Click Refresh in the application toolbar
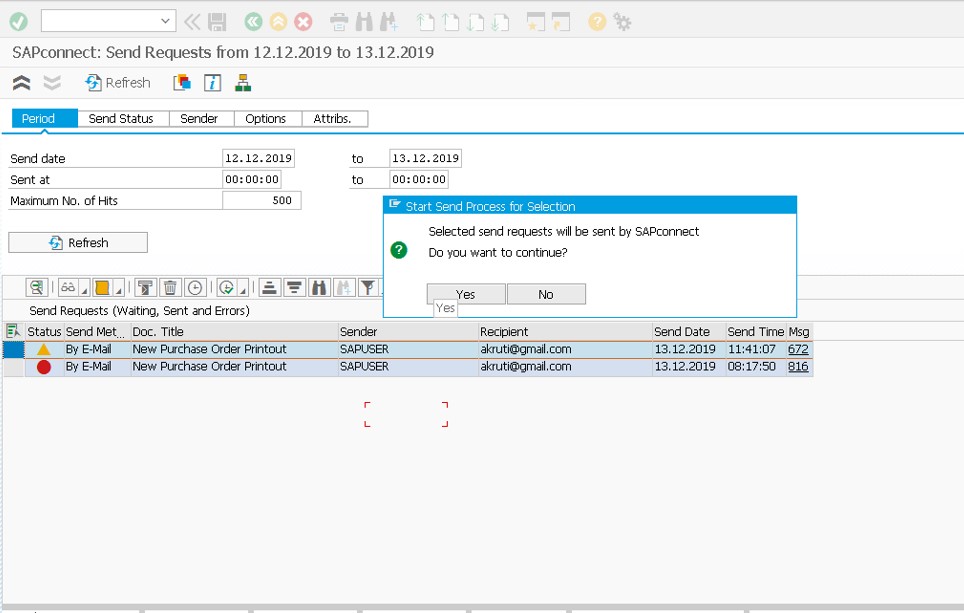The height and width of the screenshot is (613, 964). (118, 82)
